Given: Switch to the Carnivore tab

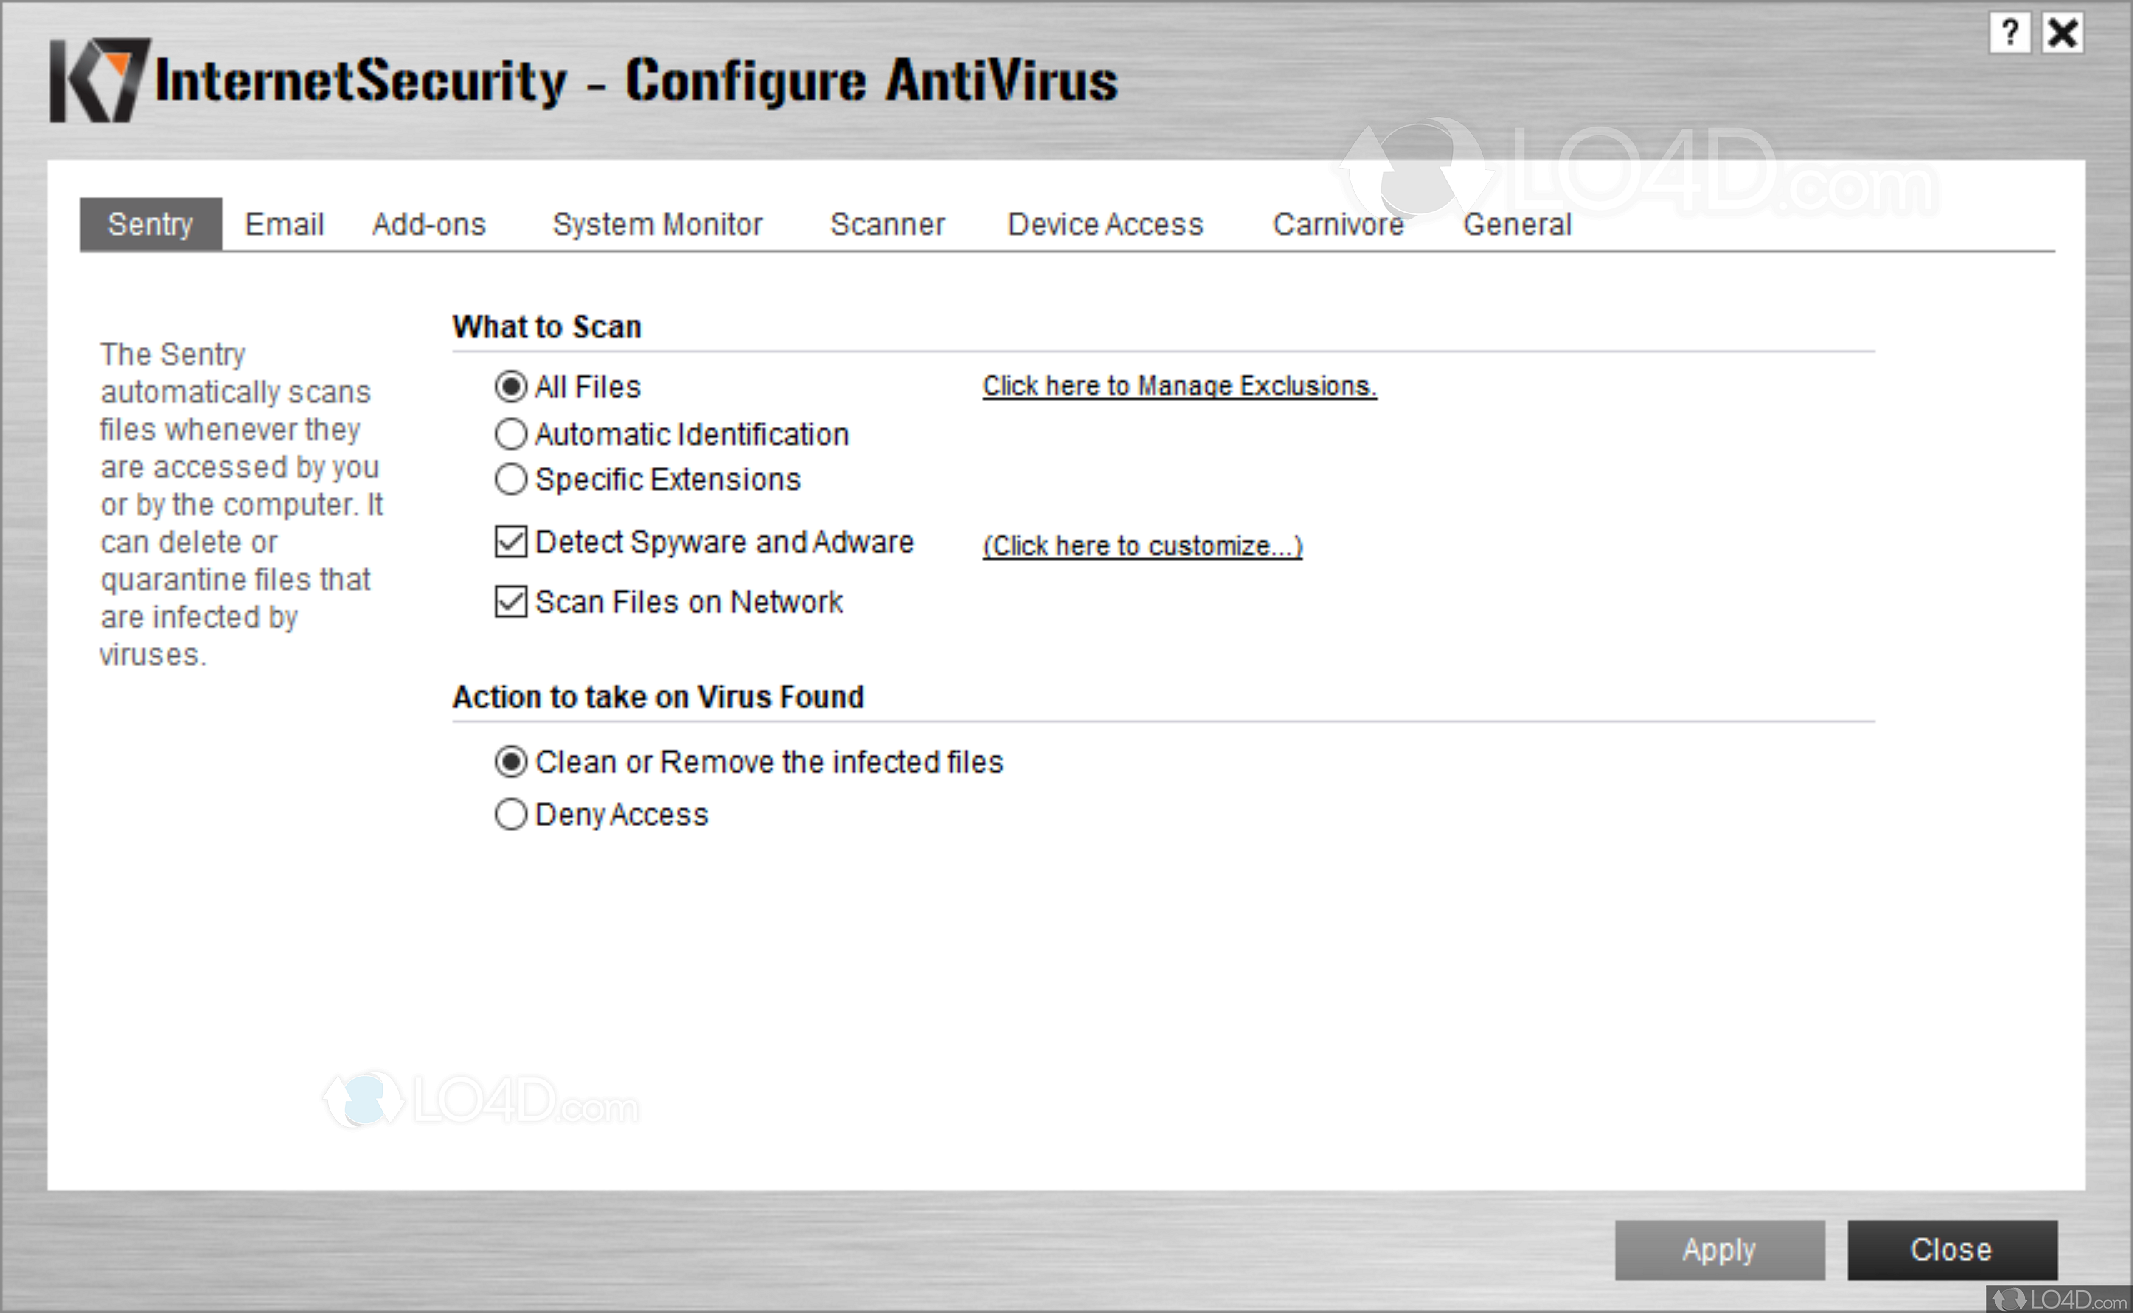Looking at the screenshot, I should click(x=1337, y=223).
